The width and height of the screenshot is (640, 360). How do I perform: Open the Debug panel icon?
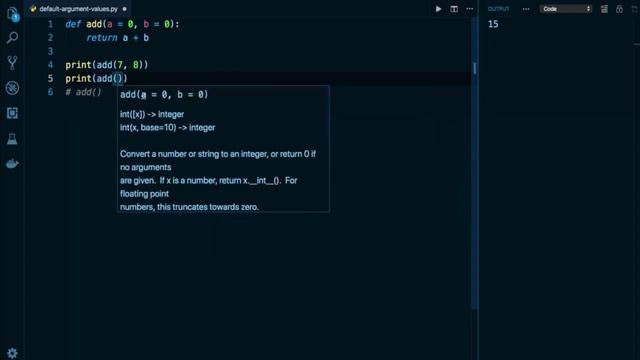12,88
